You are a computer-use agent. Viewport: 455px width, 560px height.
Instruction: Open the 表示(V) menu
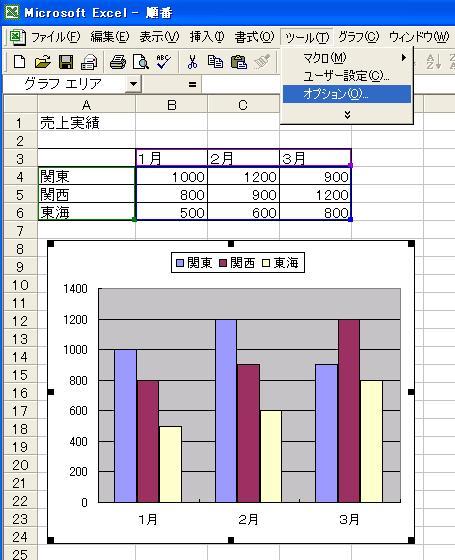tap(159, 37)
